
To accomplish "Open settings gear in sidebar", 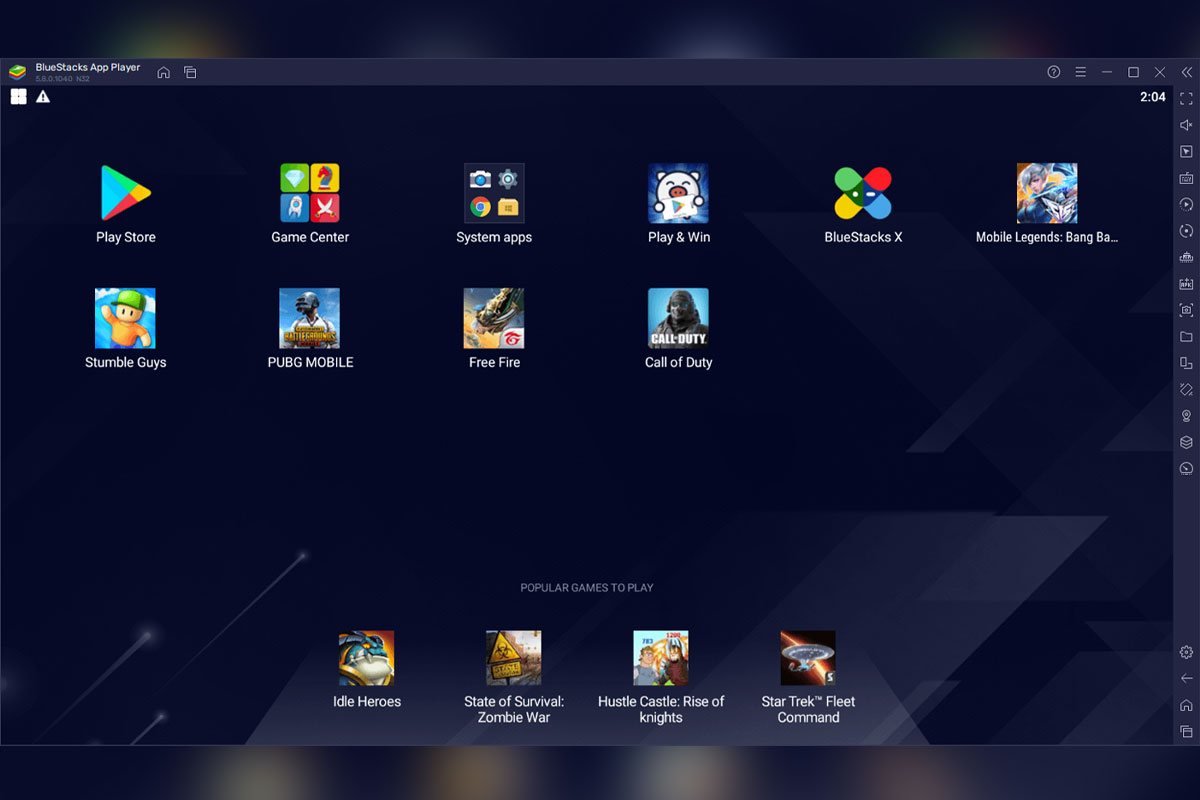I will [x=1186, y=652].
